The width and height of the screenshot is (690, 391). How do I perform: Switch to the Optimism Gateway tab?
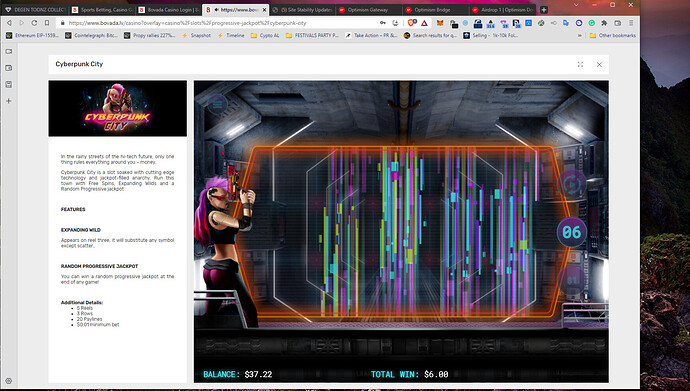[369, 10]
